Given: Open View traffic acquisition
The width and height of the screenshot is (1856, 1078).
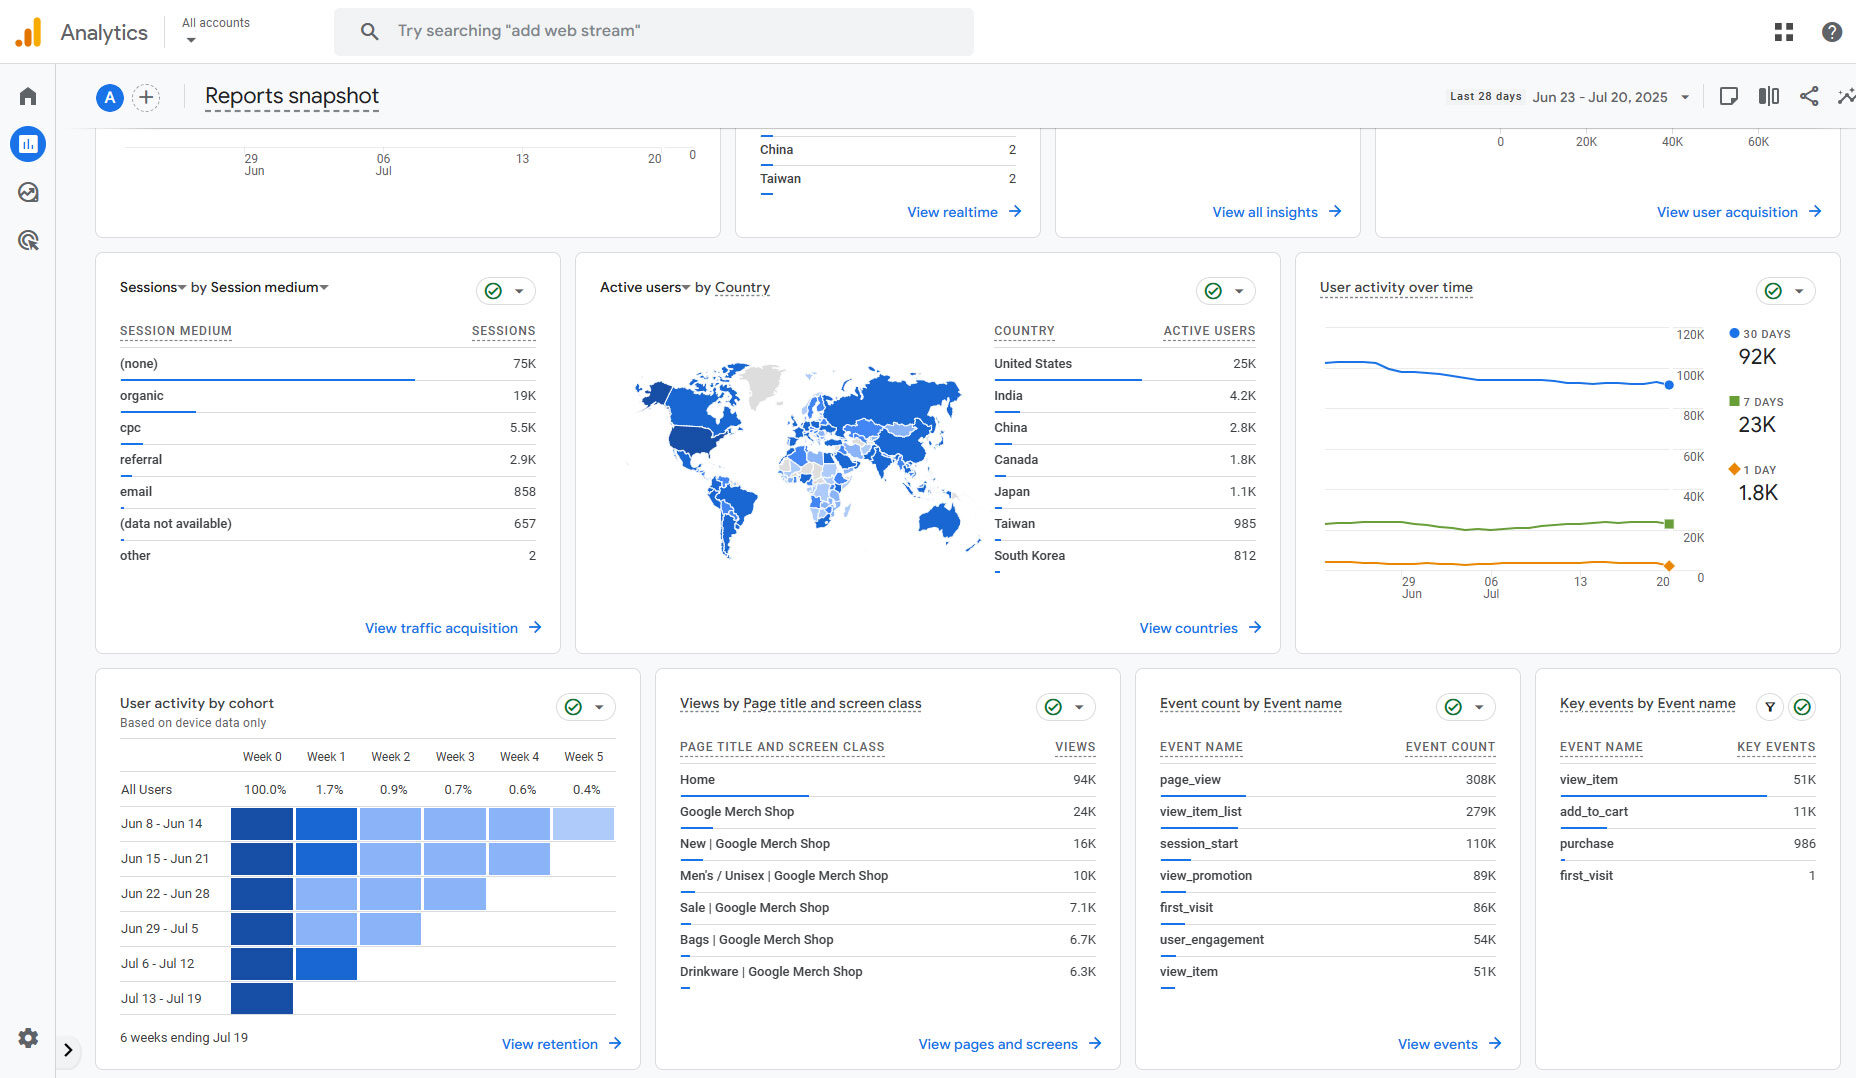Looking at the screenshot, I should click(x=452, y=628).
